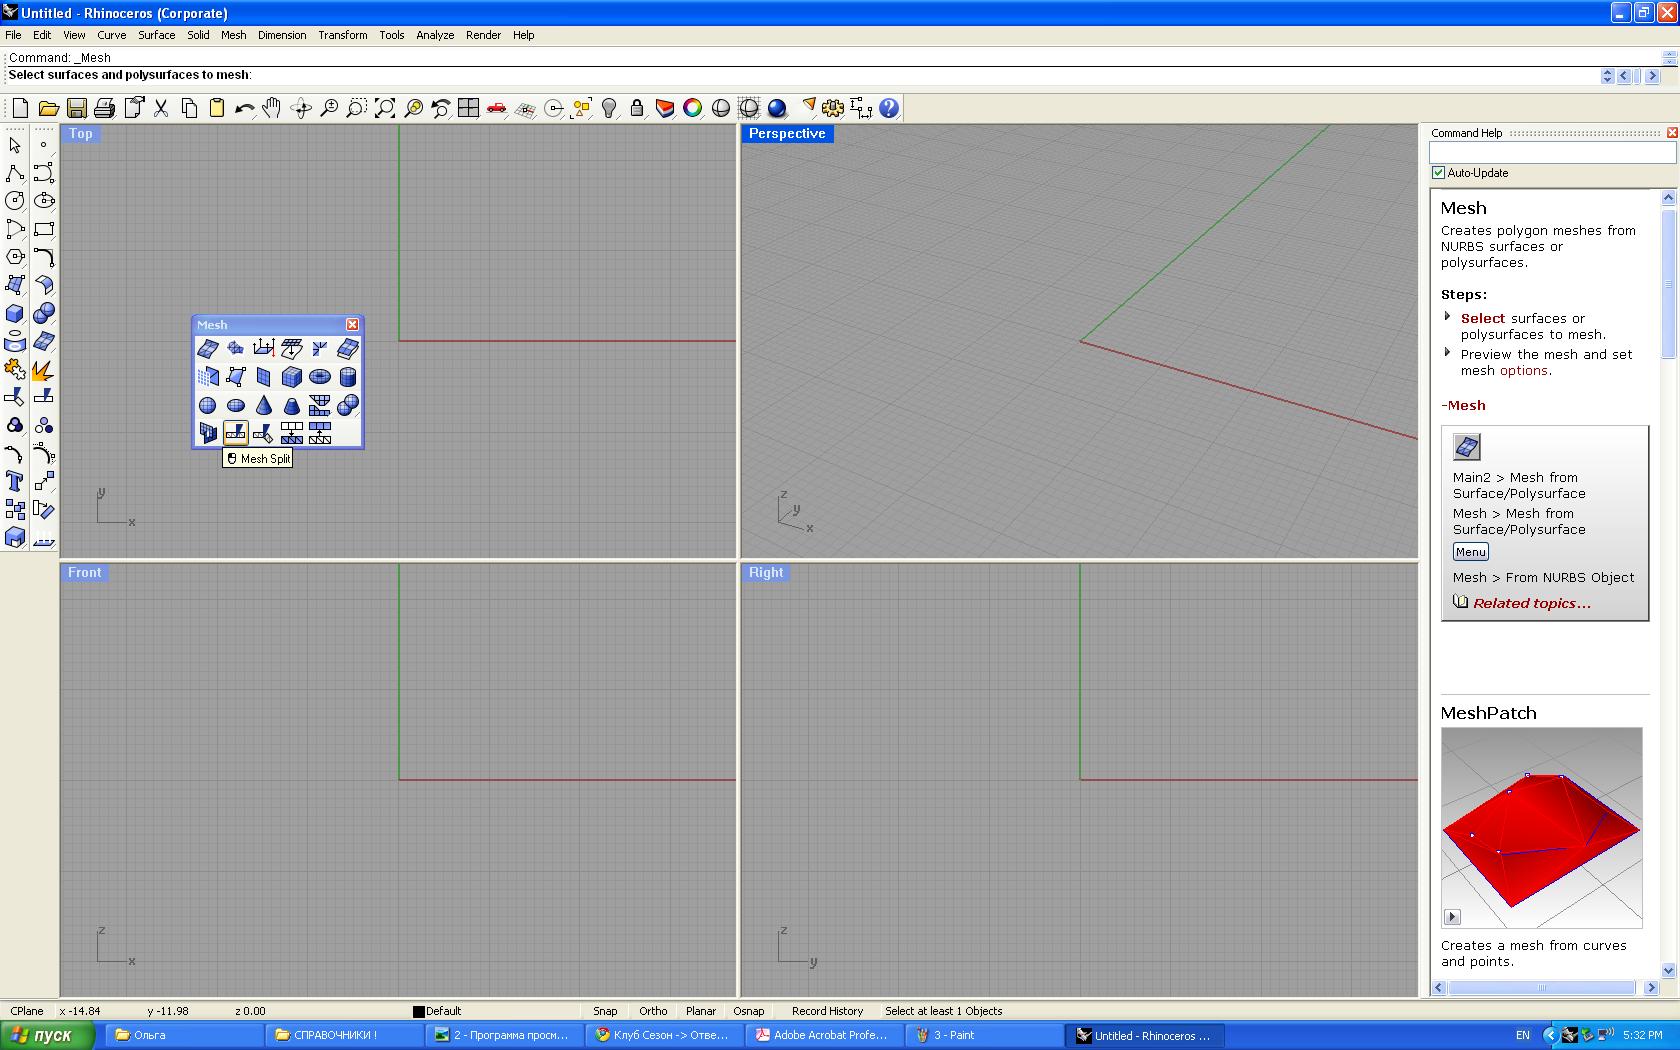Select the Mesh Cone icon
The height and width of the screenshot is (1050, 1680).
click(264, 405)
